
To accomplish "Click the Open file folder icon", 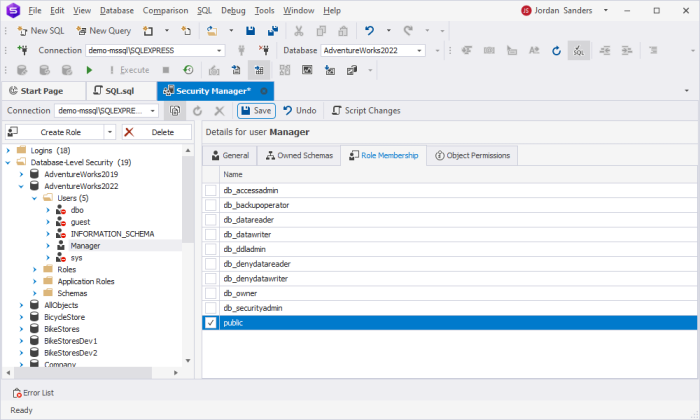I will [212, 31].
